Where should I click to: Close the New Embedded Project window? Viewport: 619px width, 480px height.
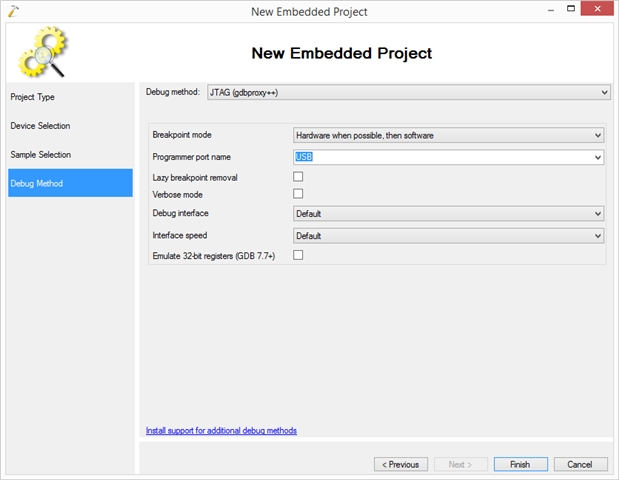pyautogui.click(x=596, y=10)
